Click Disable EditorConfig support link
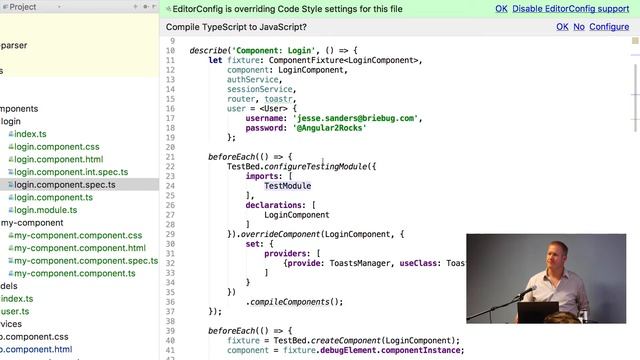Image resolution: width=640 pixels, height=360 pixels. [571, 9]
